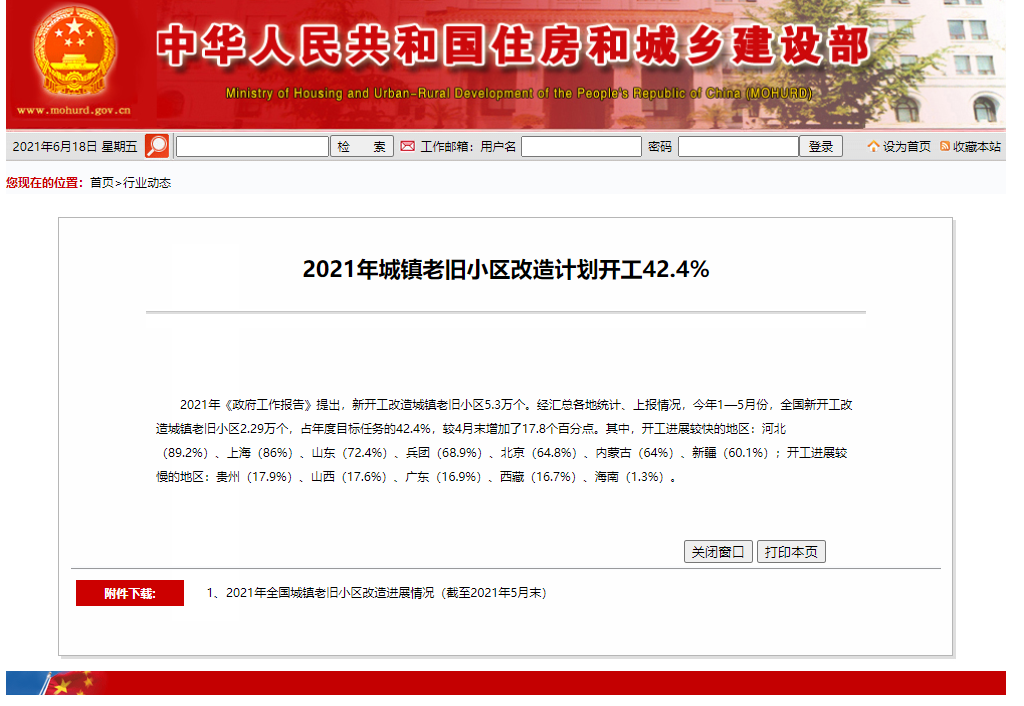Viewport: 1024px width, 706px height.
Task: Click the www.mohurd.gov.cn address under the emblem
Action: tap(74, 111)
